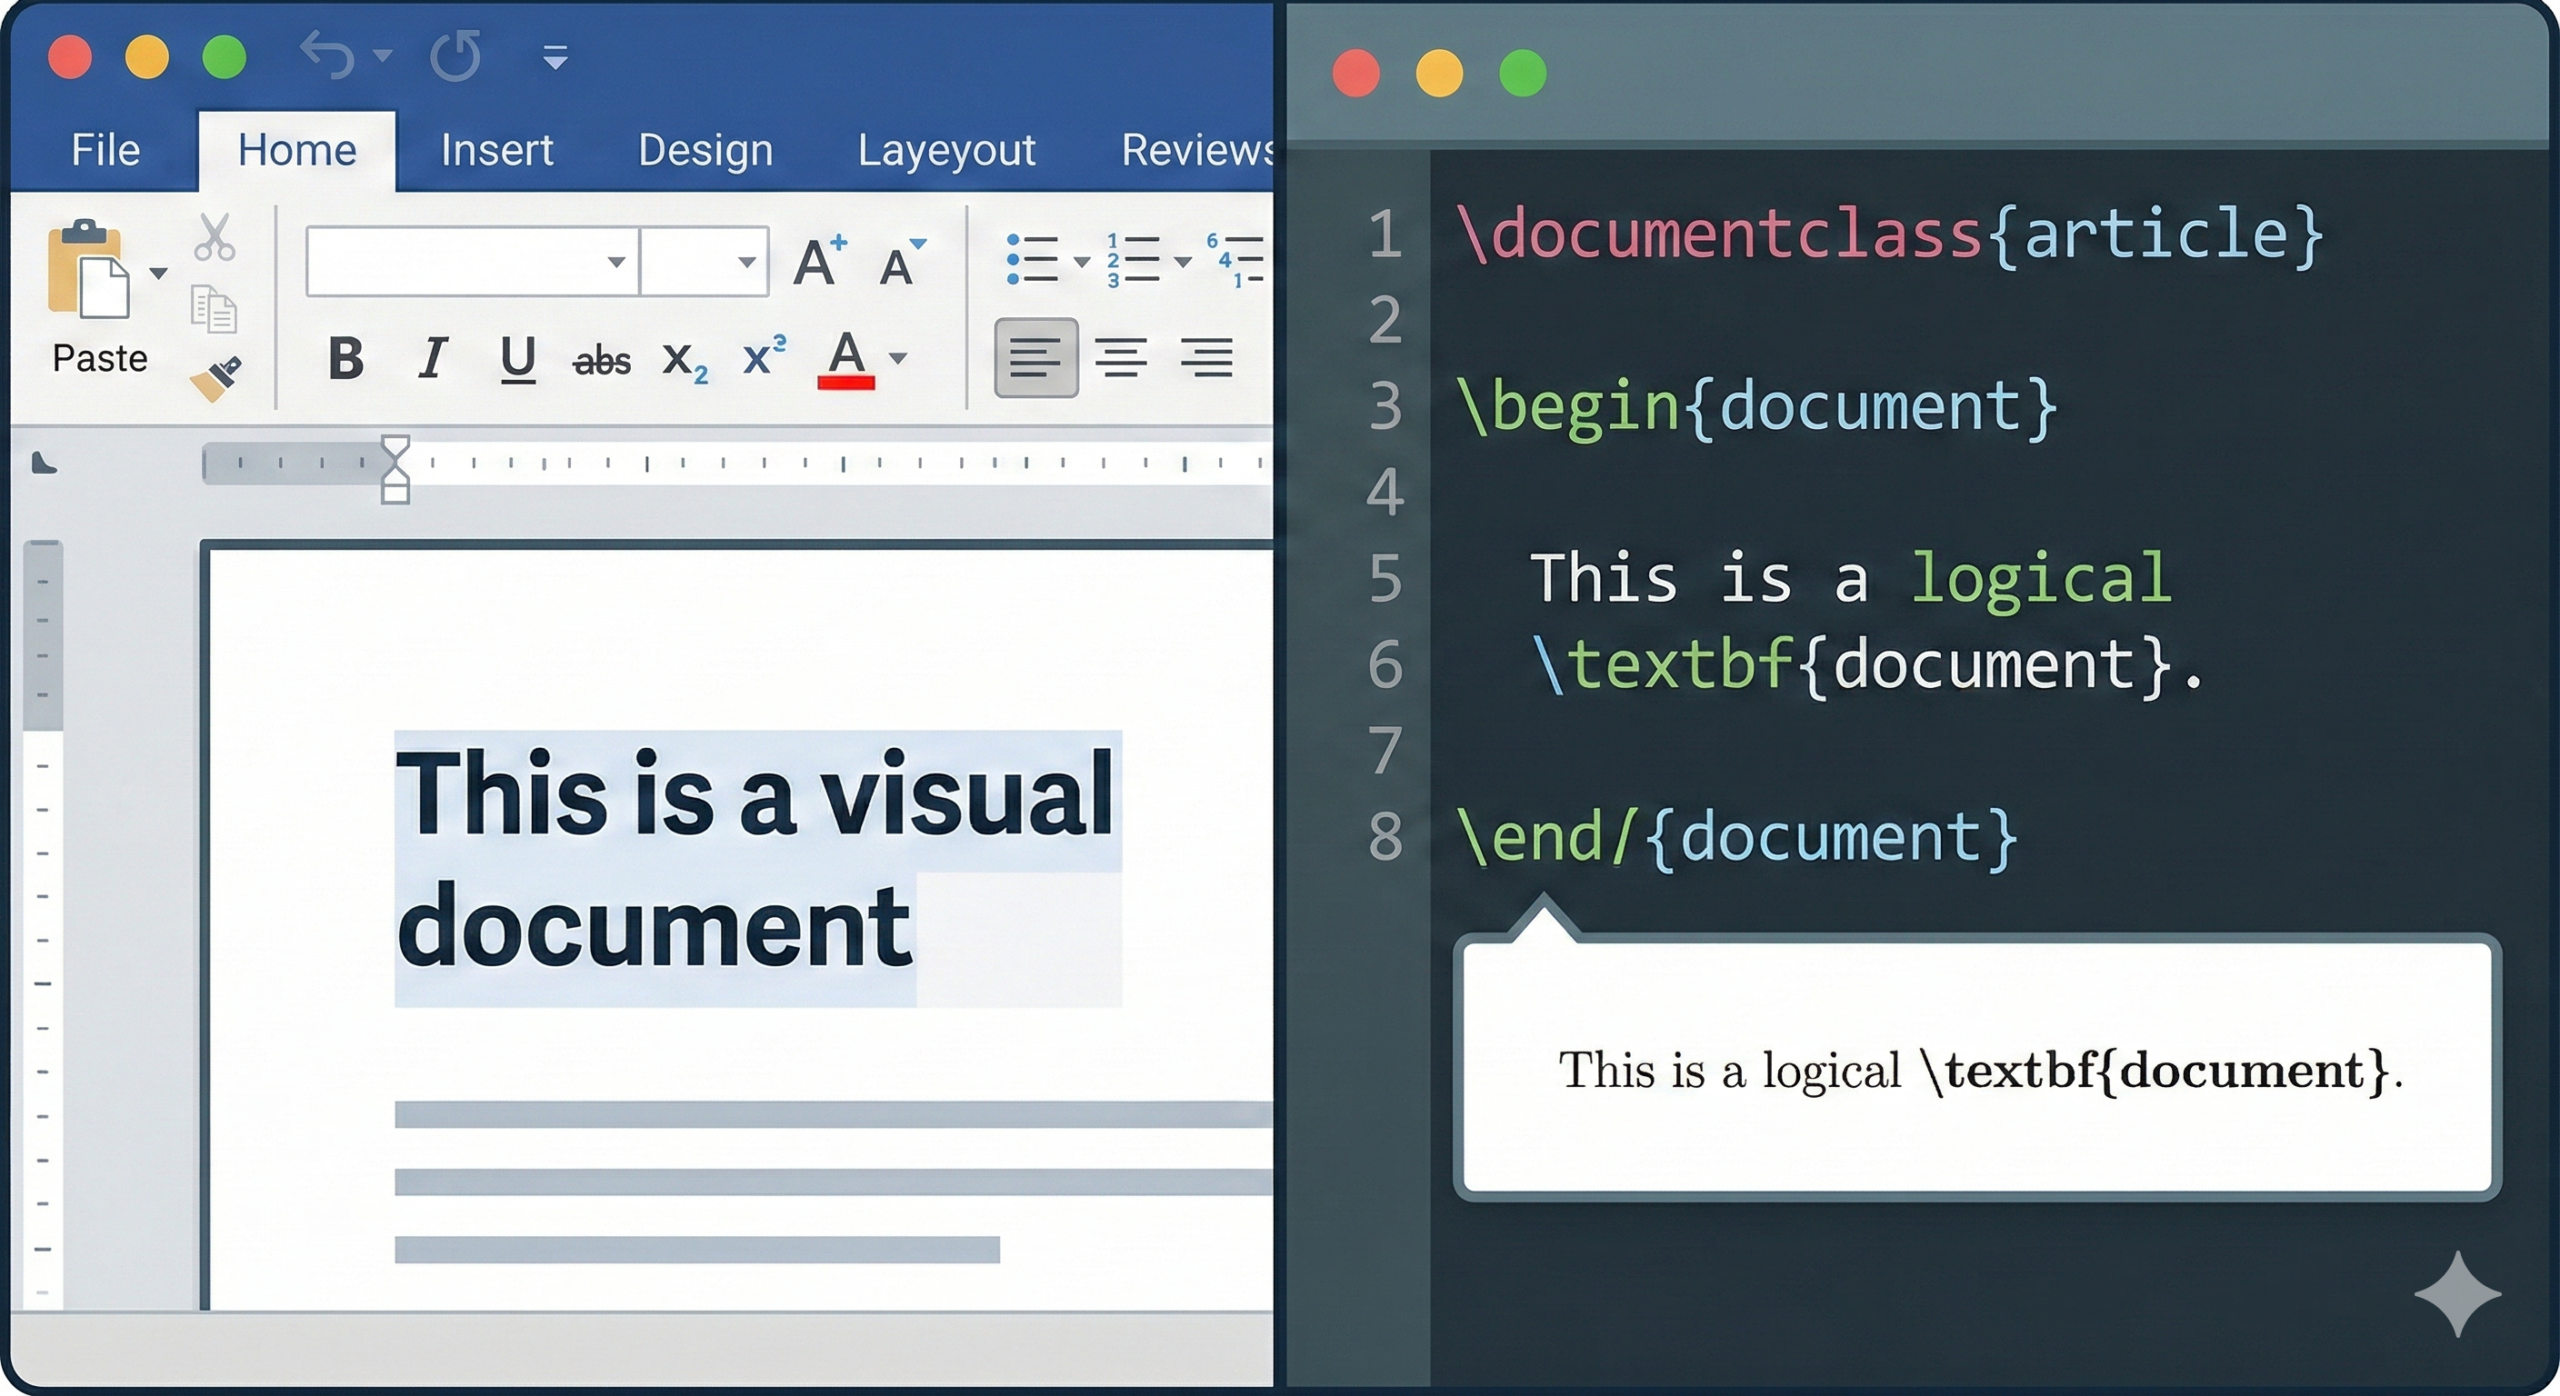
Task: Open the font name dropdown
Action: click(616, 262)
